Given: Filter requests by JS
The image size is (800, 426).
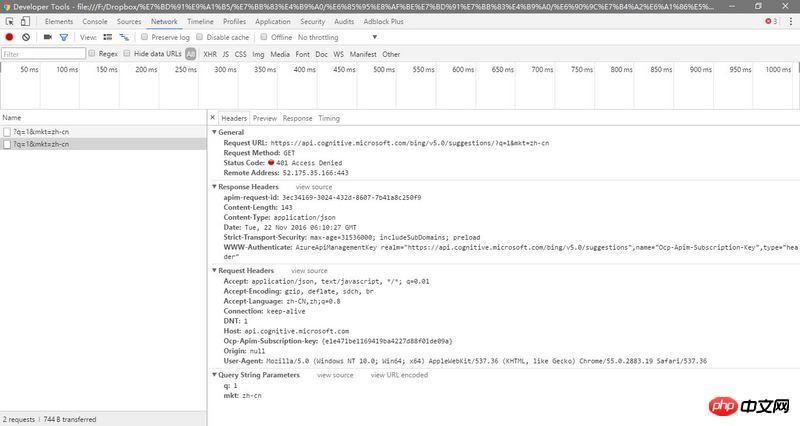Looking at the screenshot, I should point(226,54).
